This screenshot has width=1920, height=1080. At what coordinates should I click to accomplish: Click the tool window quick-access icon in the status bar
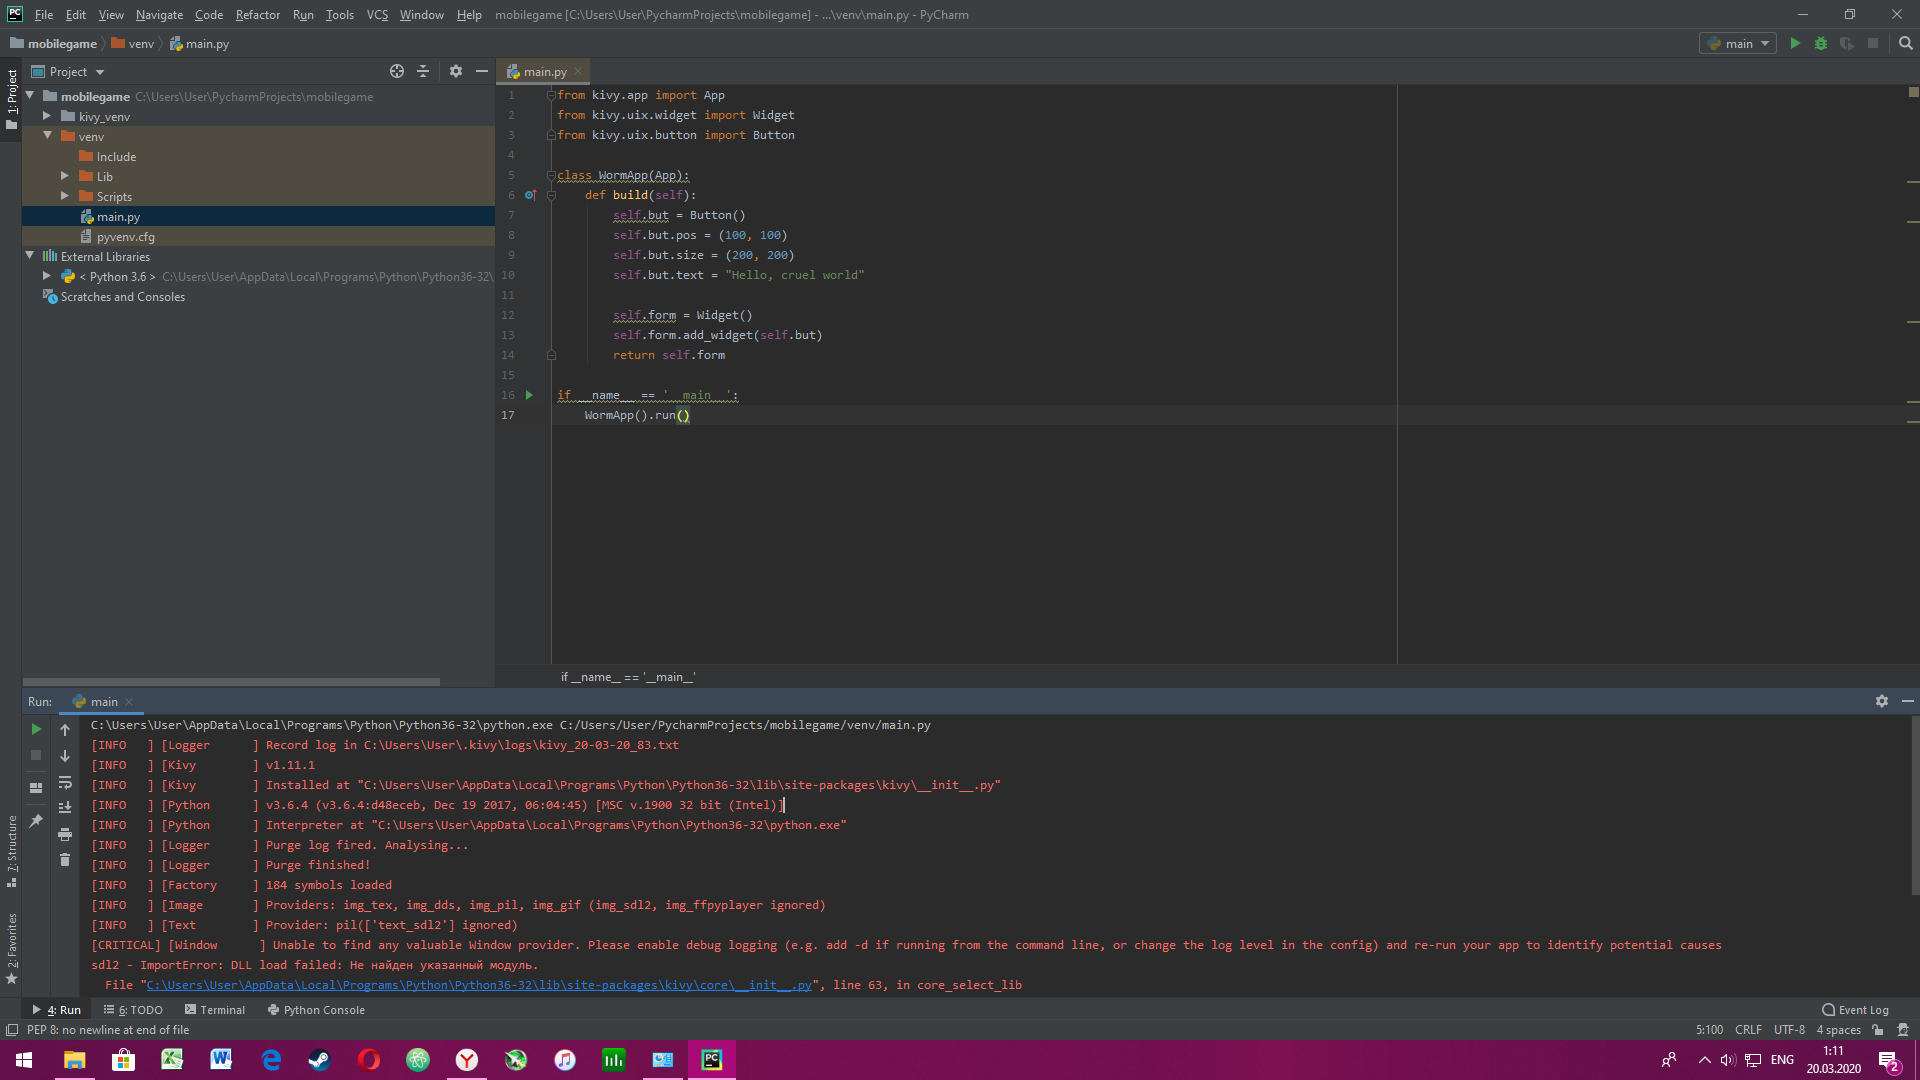click(12, 1030)
